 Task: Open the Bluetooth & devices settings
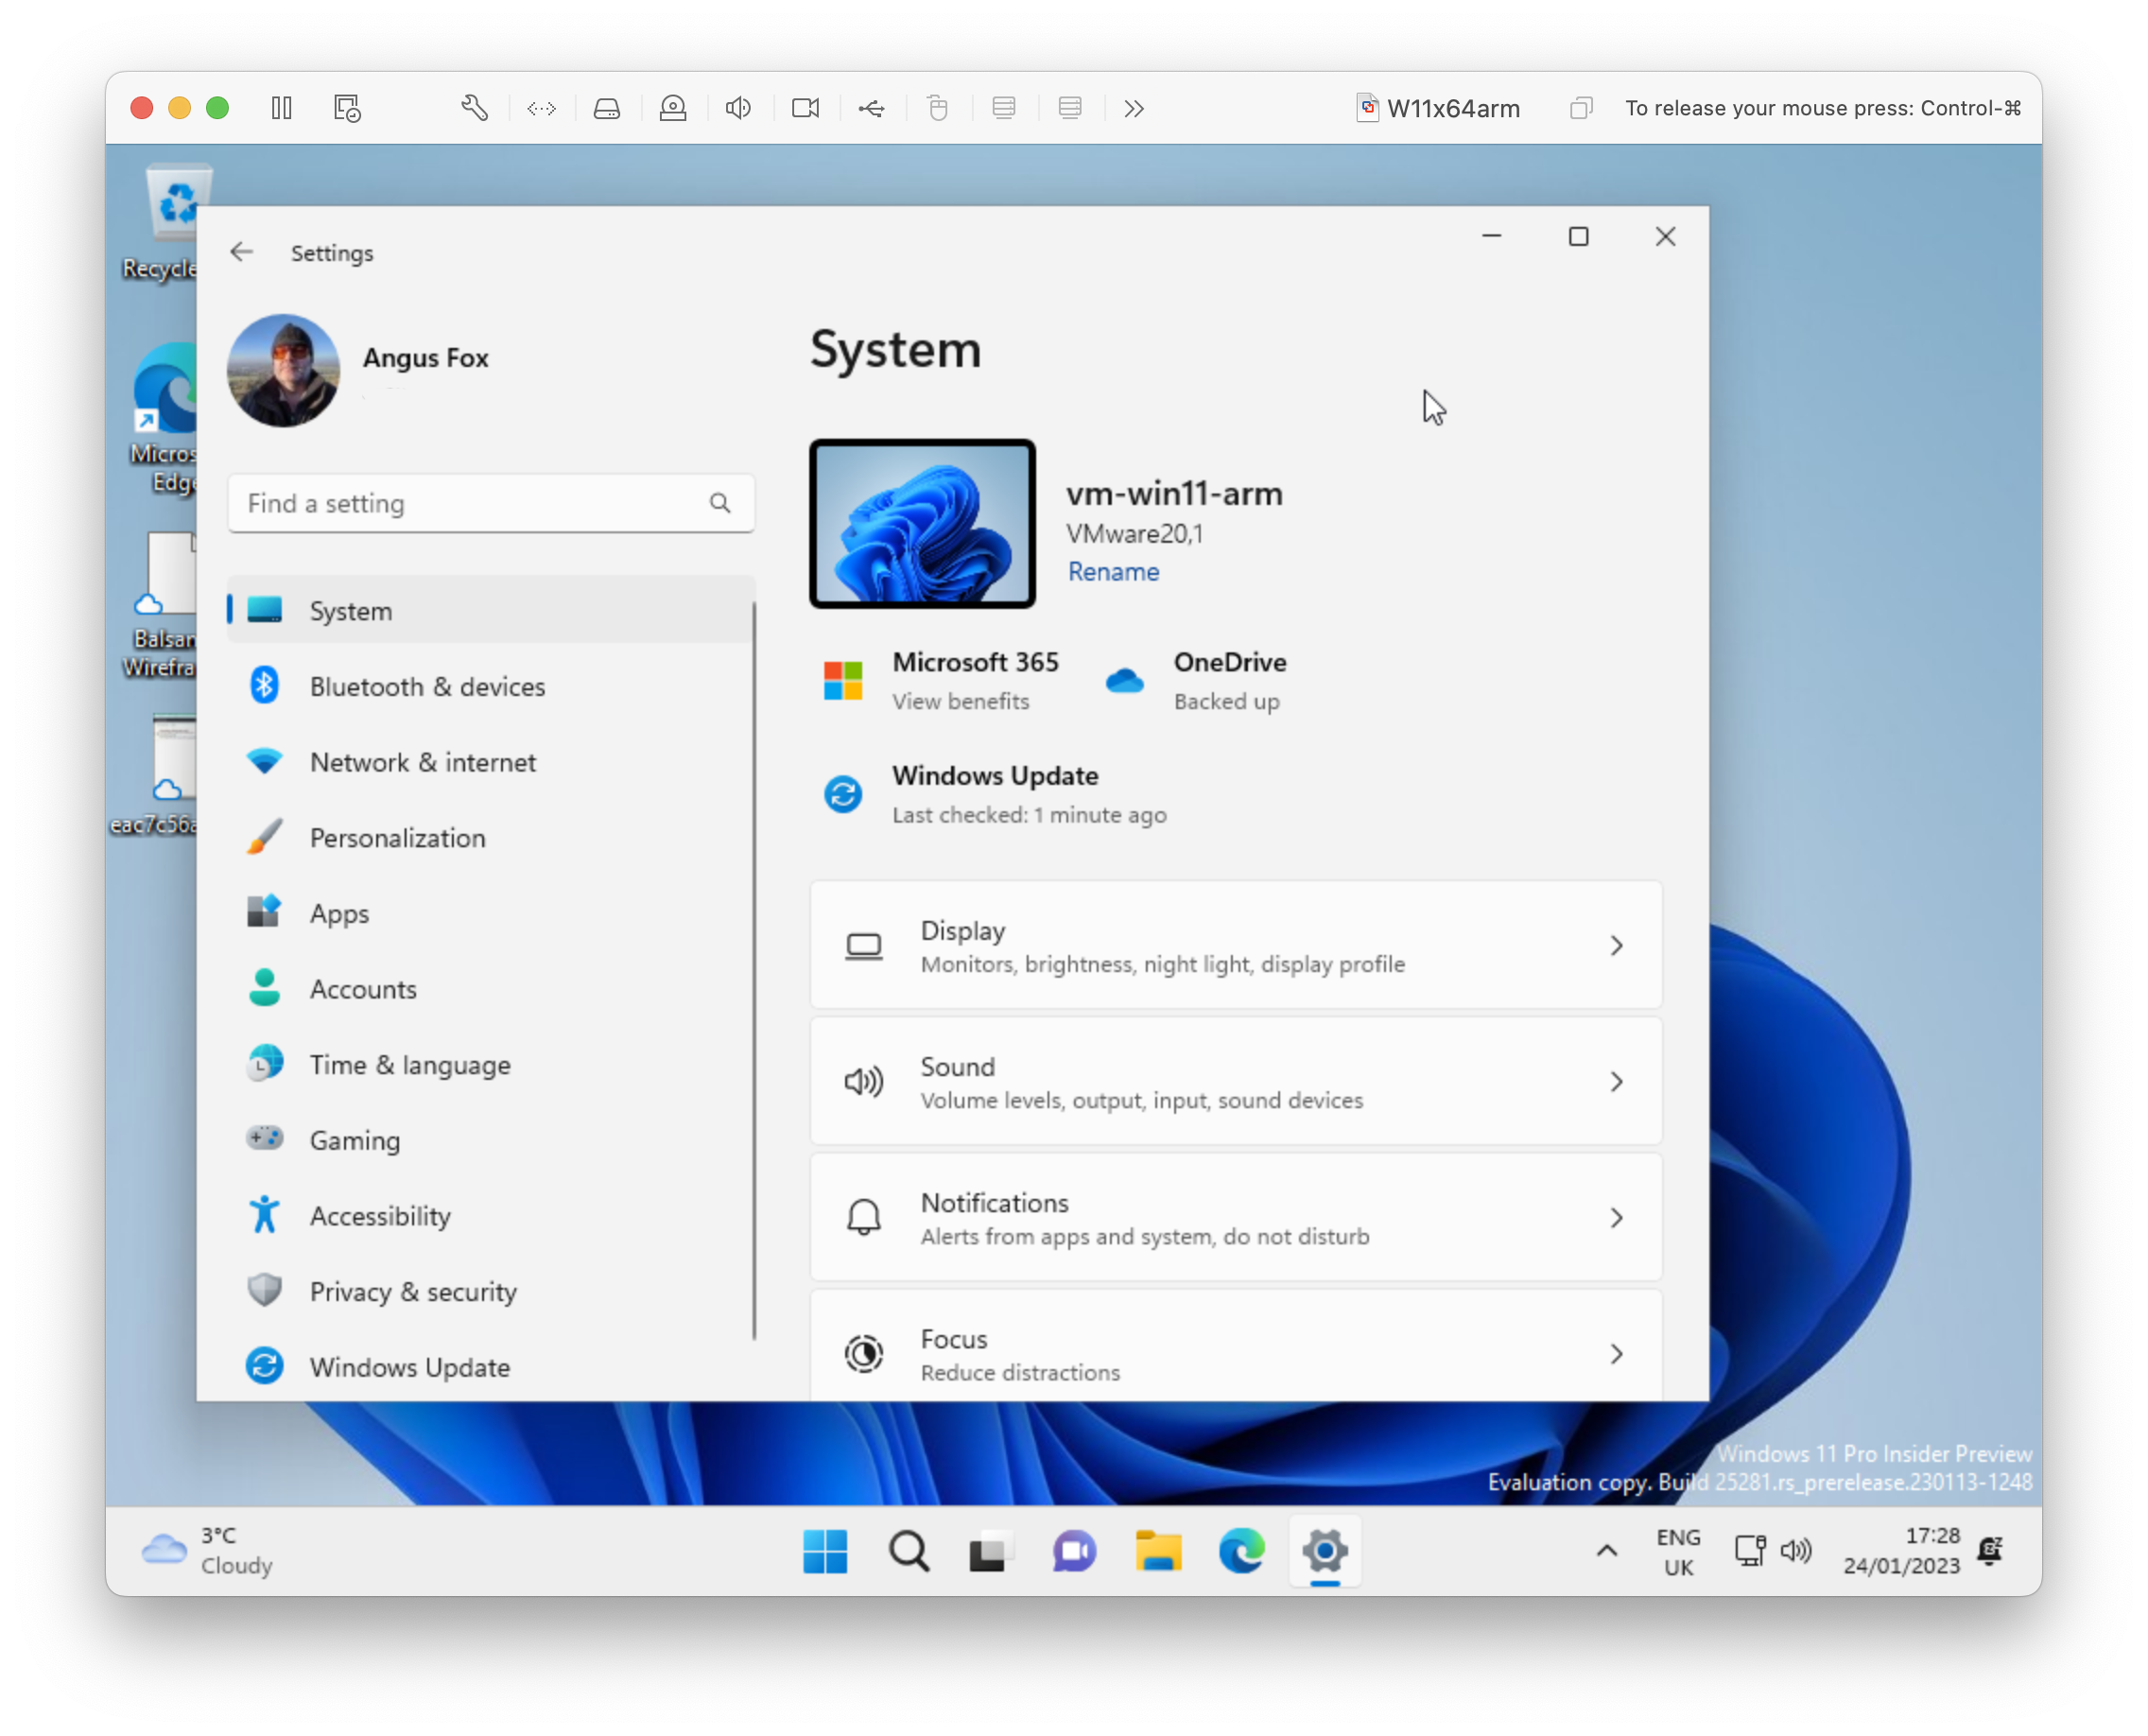(427, 686)
